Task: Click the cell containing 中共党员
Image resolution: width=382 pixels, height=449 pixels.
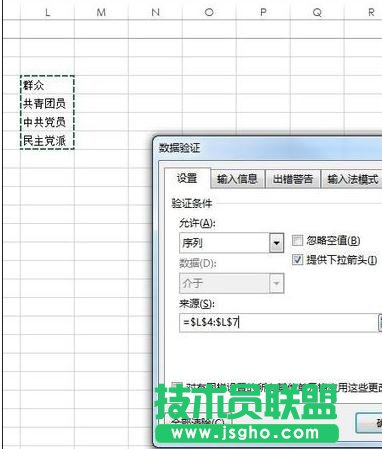Action: pos(47,122)
